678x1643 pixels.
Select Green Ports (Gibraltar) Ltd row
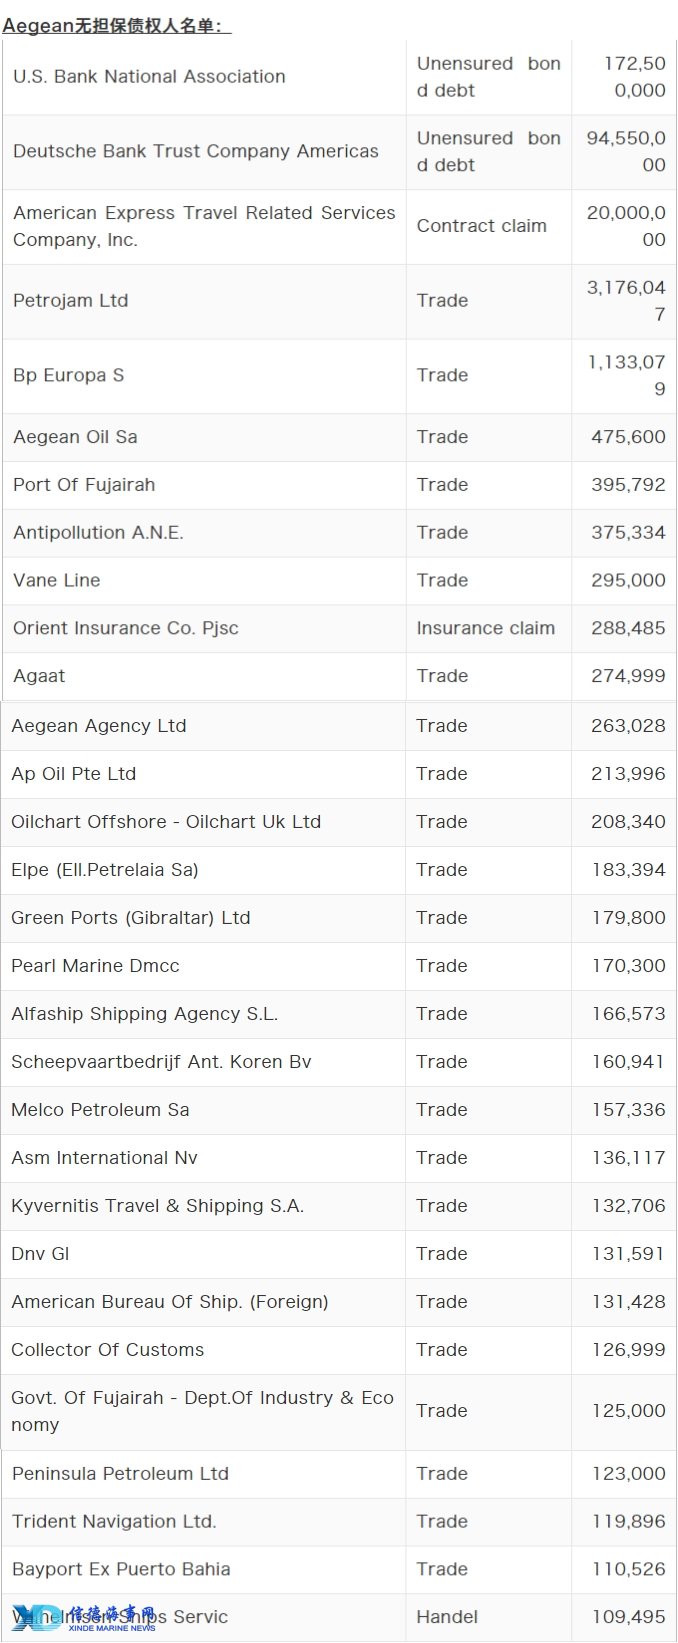339,918
